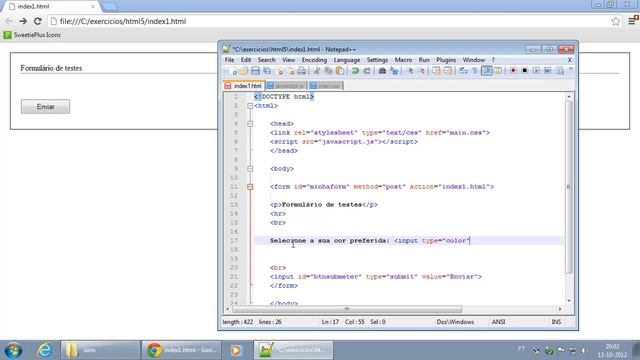Collapse the head section fold marker
Screen dimensions: 640x360
[x=250, y=124]
